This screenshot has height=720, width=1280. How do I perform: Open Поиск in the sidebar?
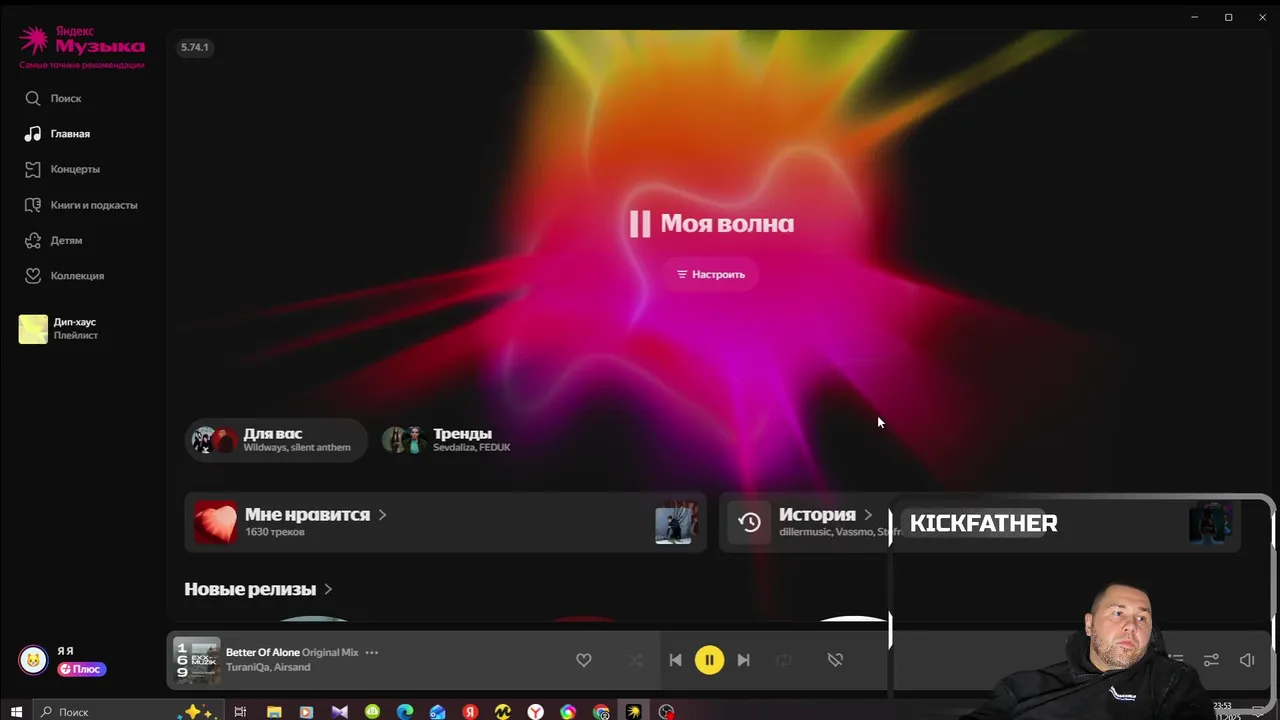pos(53,98)
